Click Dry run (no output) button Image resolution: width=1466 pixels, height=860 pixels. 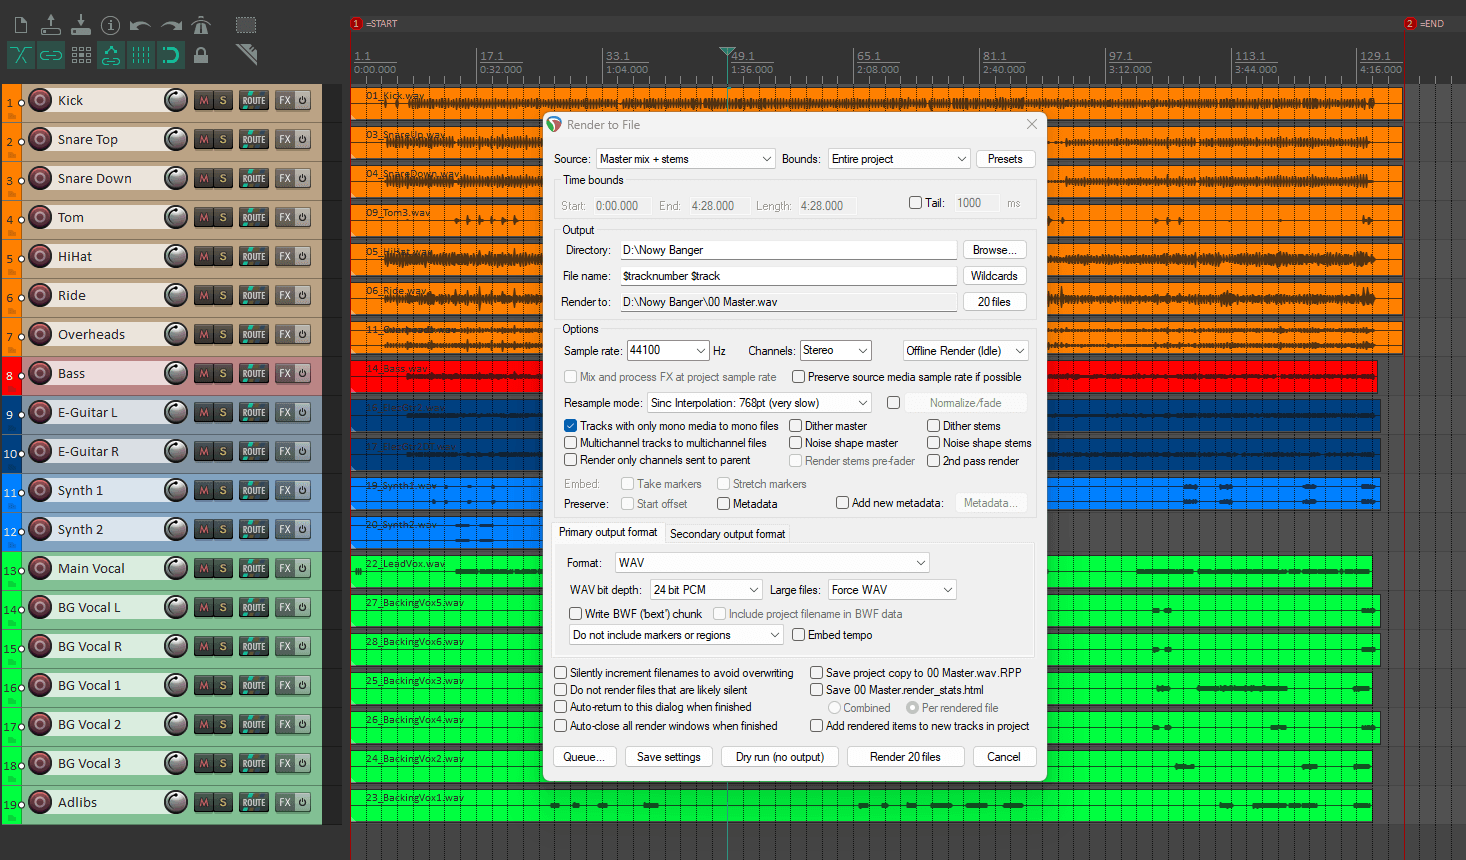[x=780, y=757]
